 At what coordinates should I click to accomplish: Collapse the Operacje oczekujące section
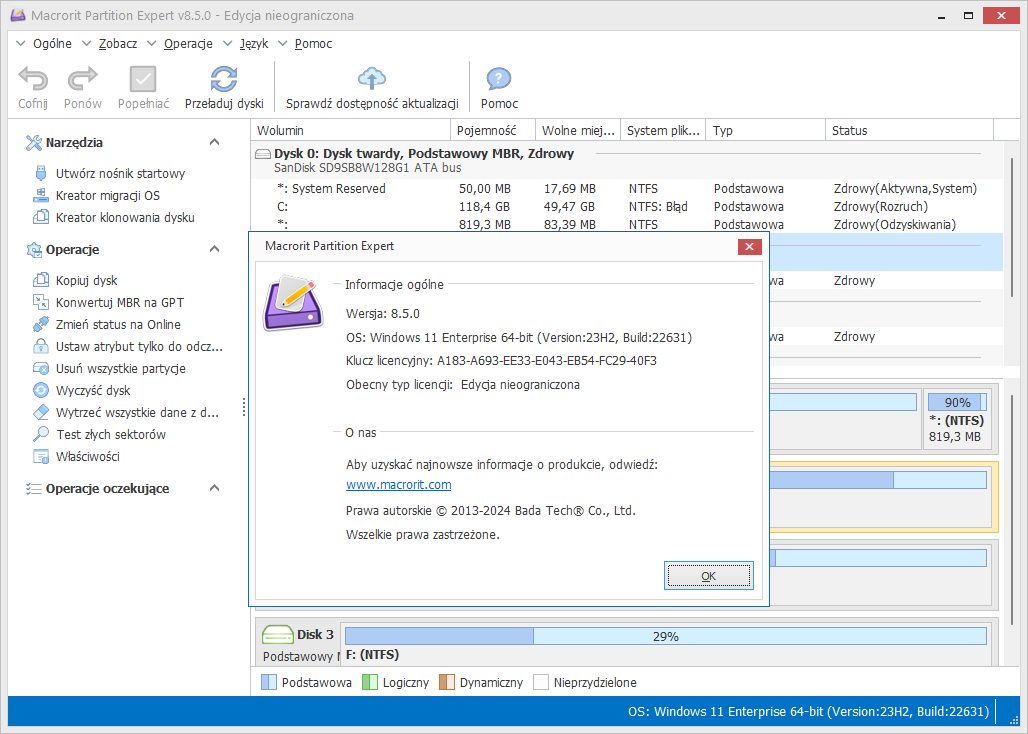pyautogui.click(x=214, y=488)
